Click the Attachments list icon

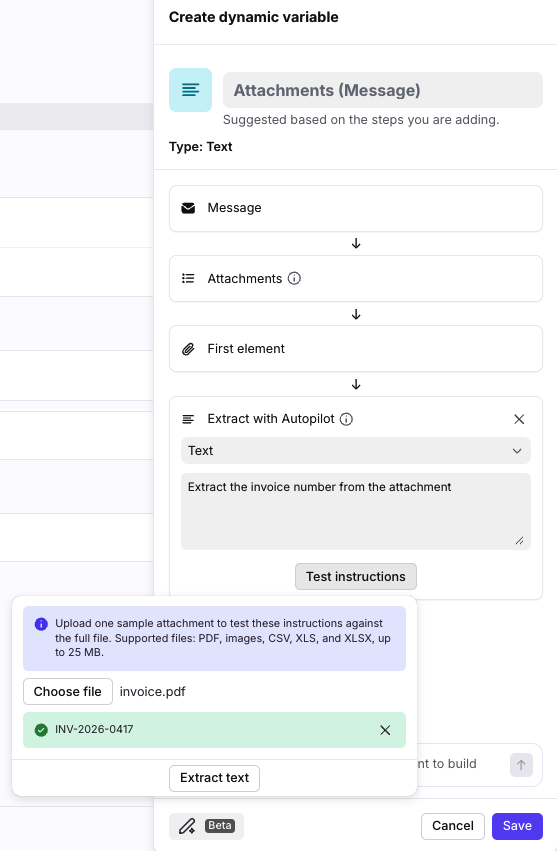[188, 278]
